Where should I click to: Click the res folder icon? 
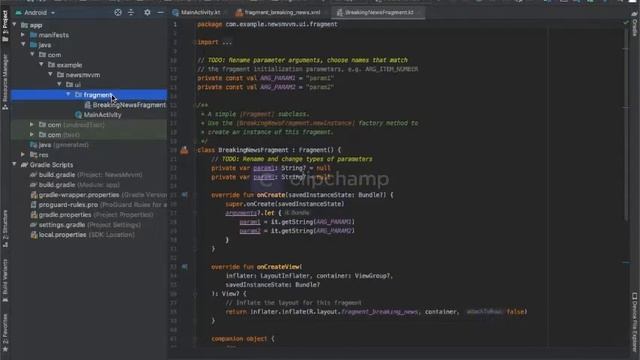tap(33, 155)
